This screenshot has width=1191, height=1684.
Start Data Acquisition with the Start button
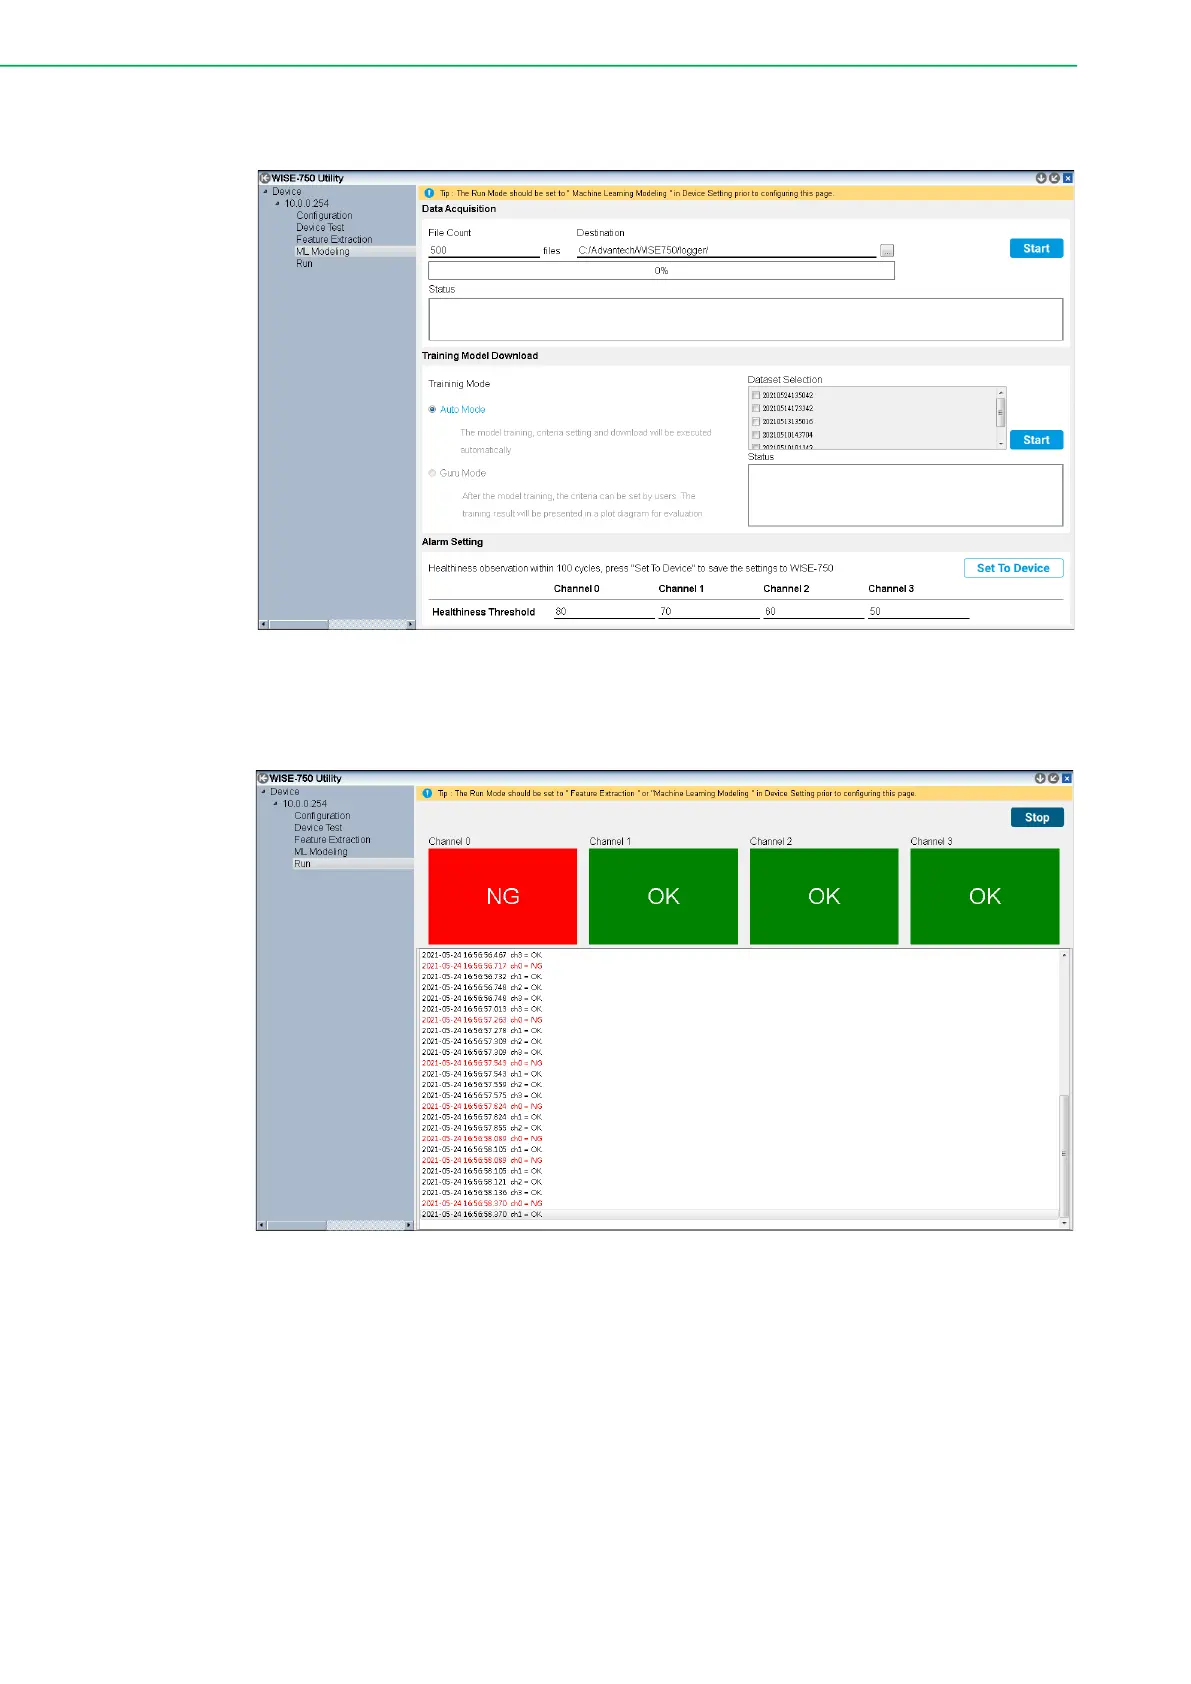(1036, 249)
